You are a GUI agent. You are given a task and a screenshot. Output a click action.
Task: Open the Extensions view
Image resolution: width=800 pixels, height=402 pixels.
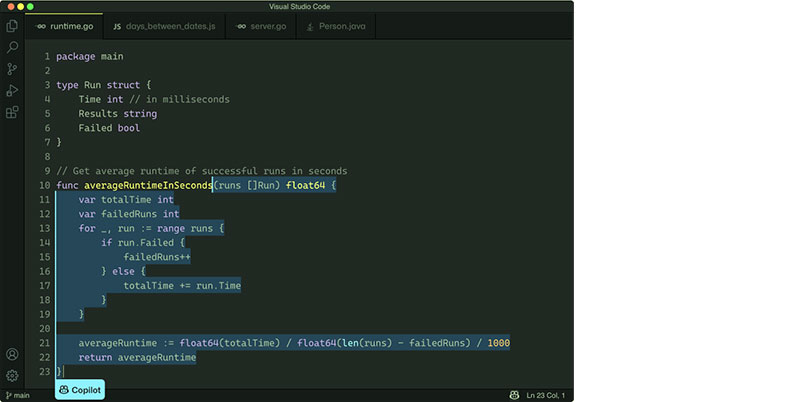[12, 112]
